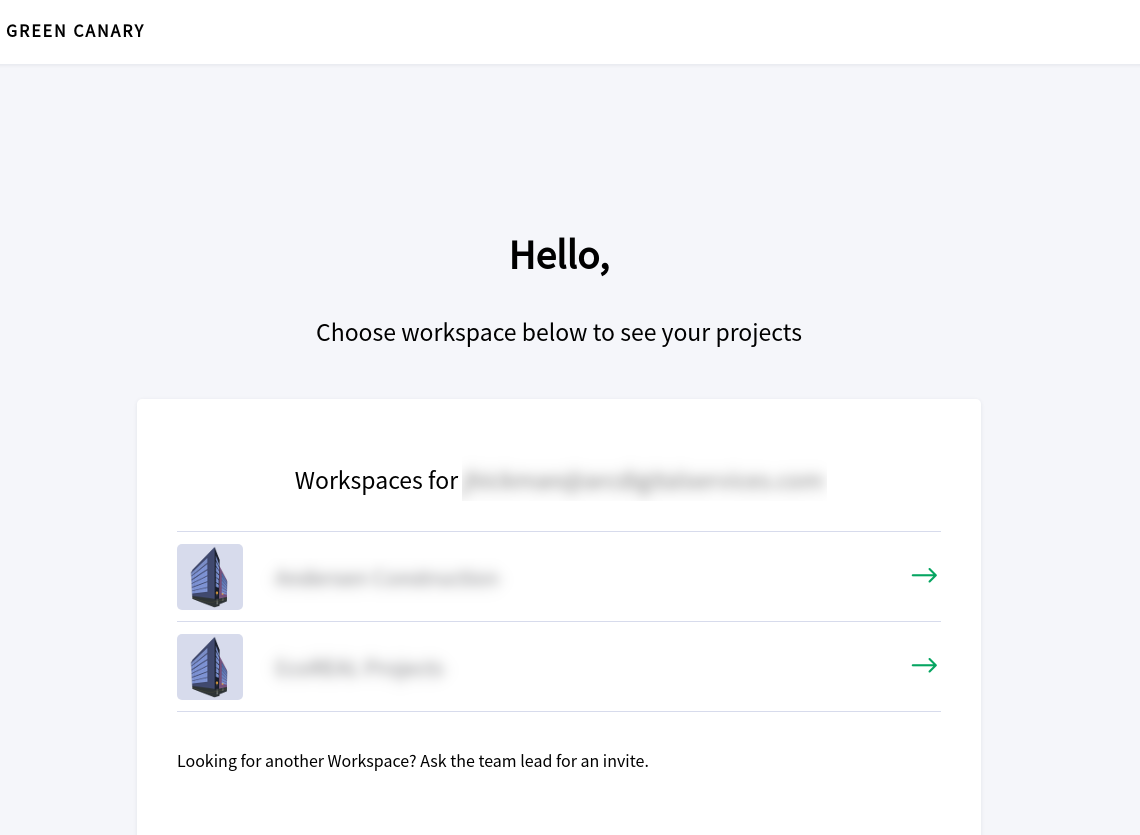Click the Green Canary logo text
Image resolution: width=1140 pixels, height=835 pixels.
click(75, 31)
